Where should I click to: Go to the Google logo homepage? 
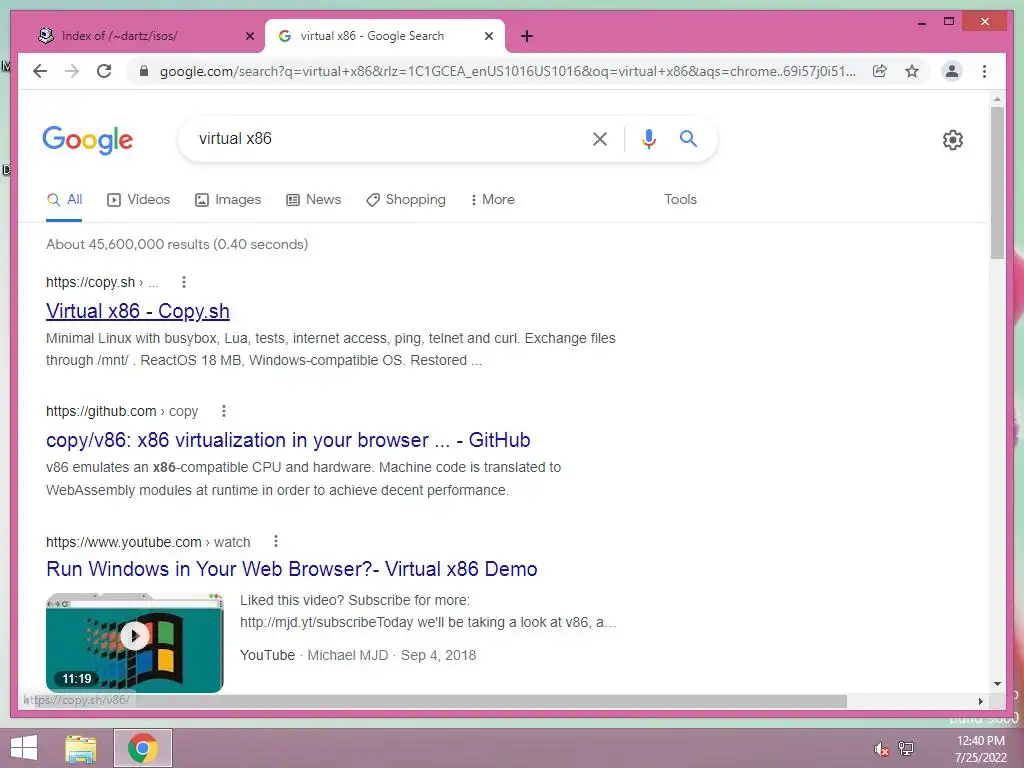click(x=88, y=140)
